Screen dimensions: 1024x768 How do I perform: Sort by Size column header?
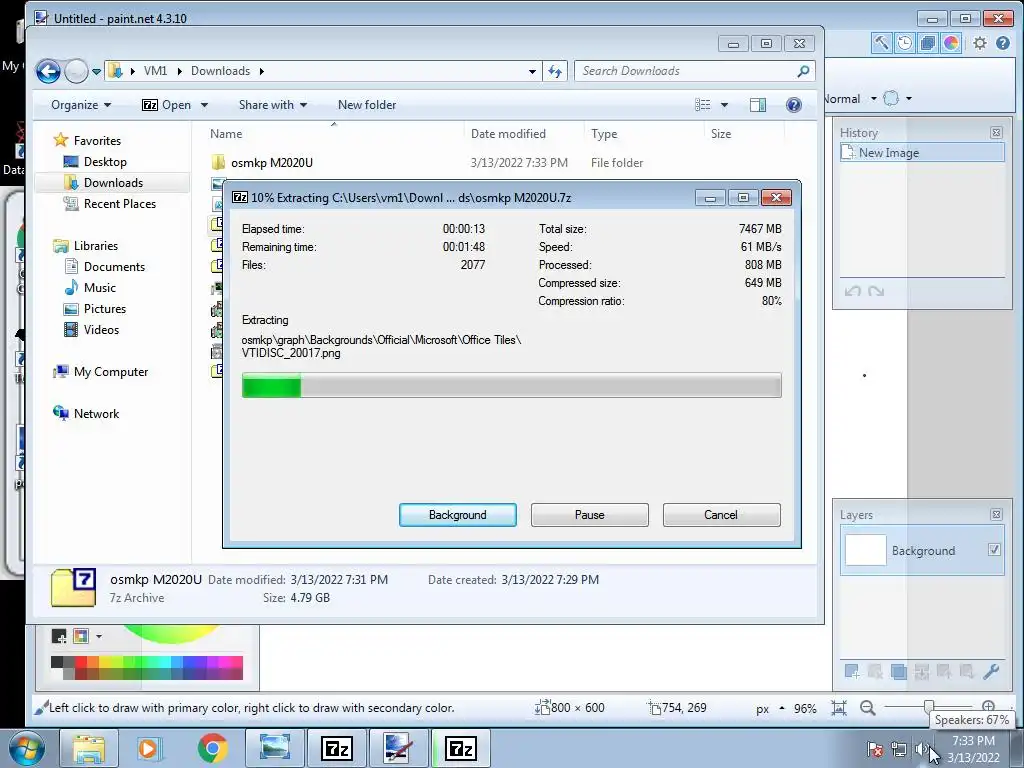click(x=721, y=133)
